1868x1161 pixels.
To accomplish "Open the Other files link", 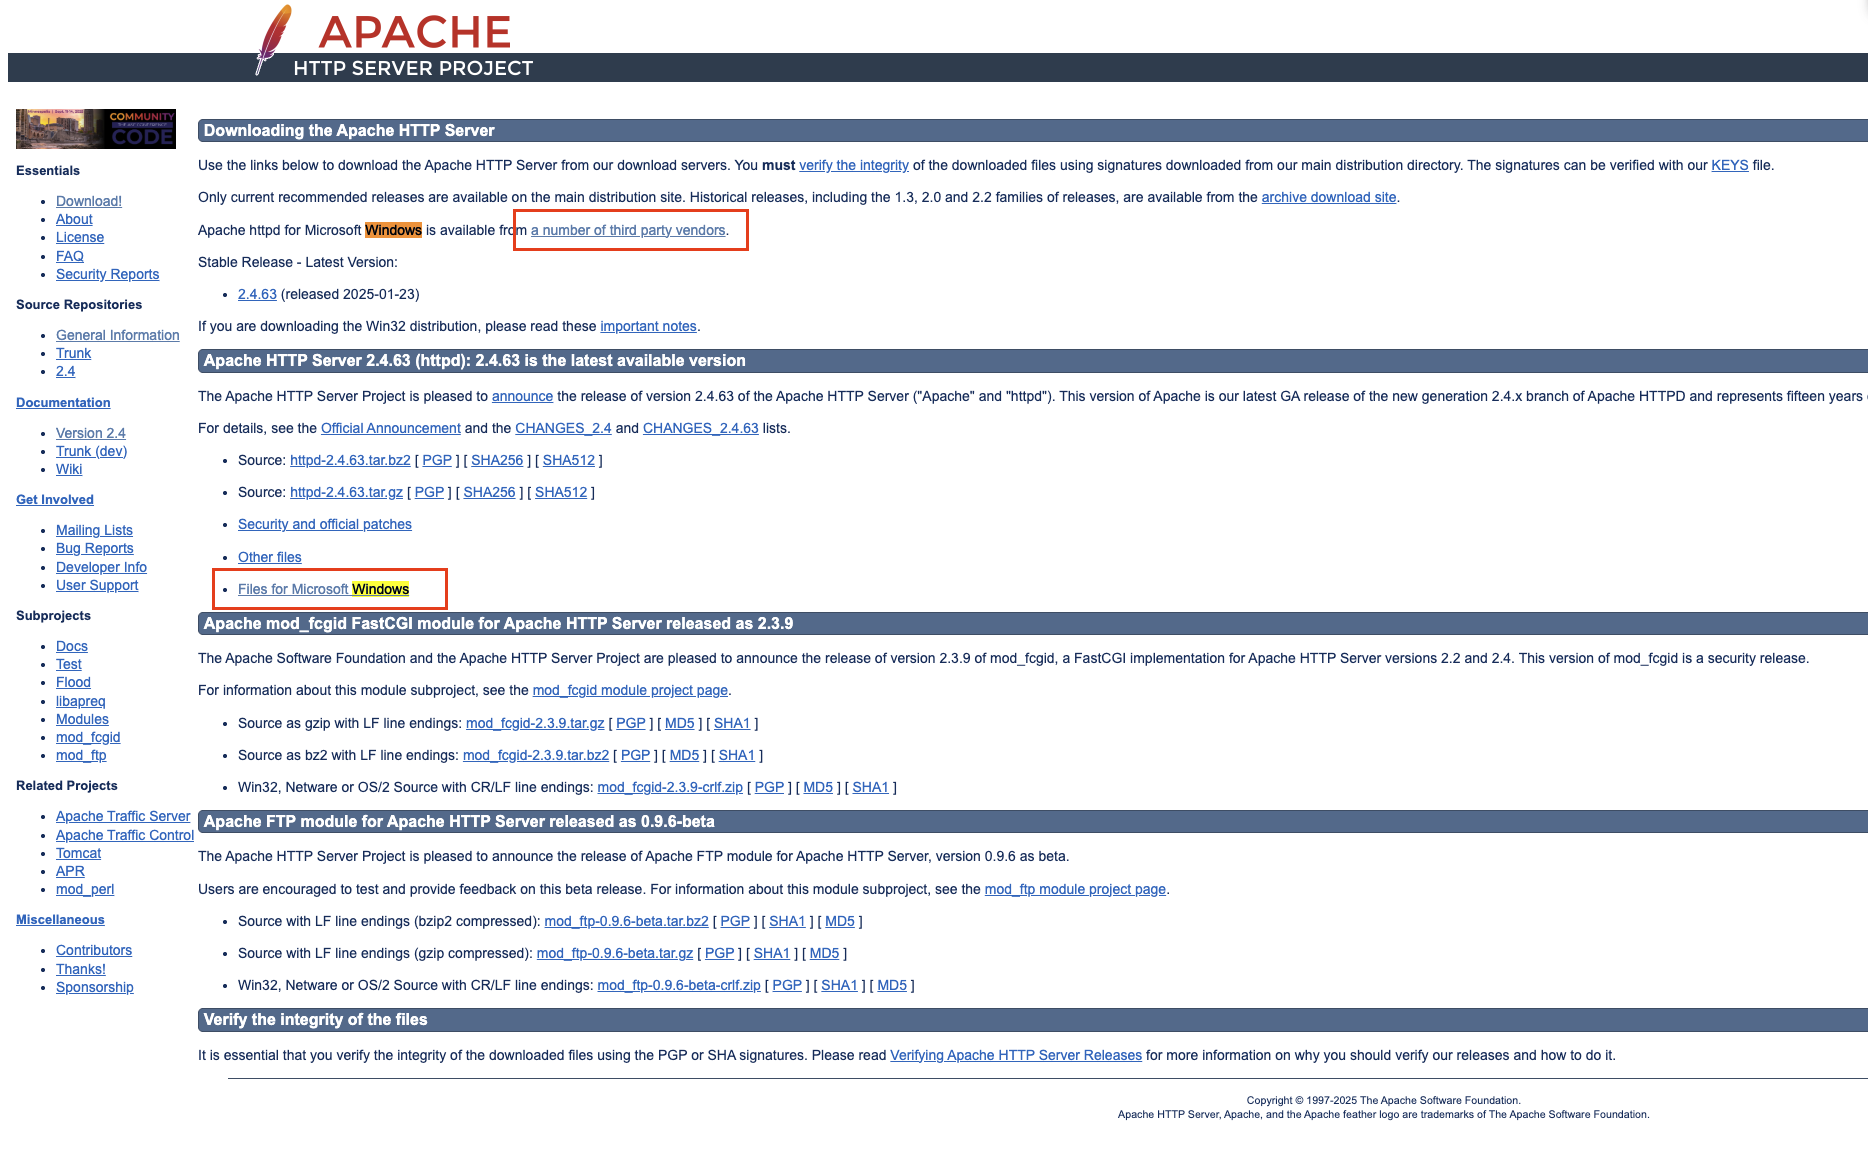I will (x=270, y=557).
